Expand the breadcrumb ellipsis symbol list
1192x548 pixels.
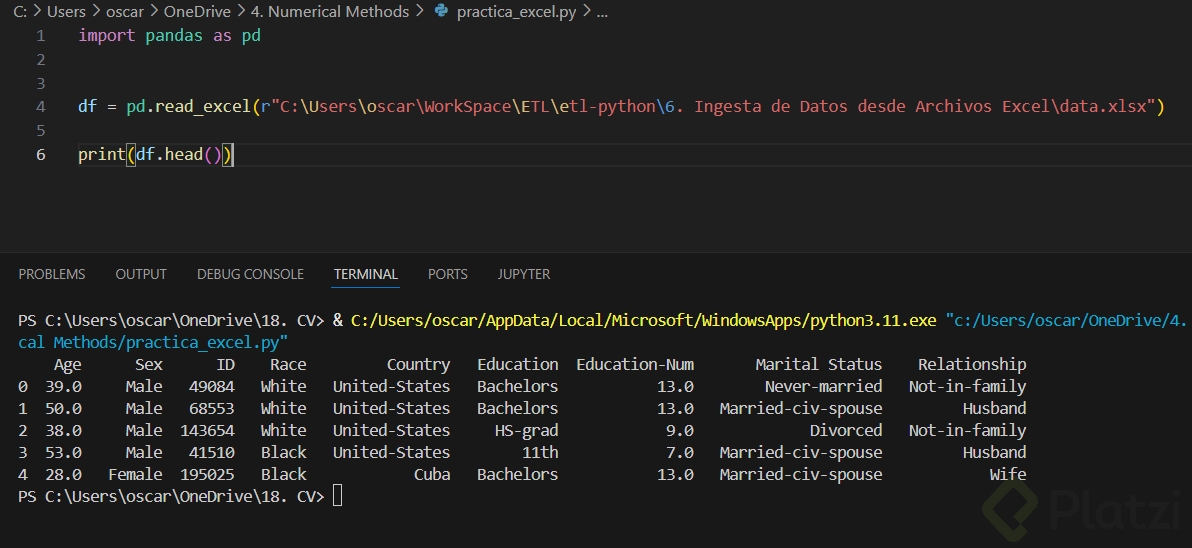(602, 12)
